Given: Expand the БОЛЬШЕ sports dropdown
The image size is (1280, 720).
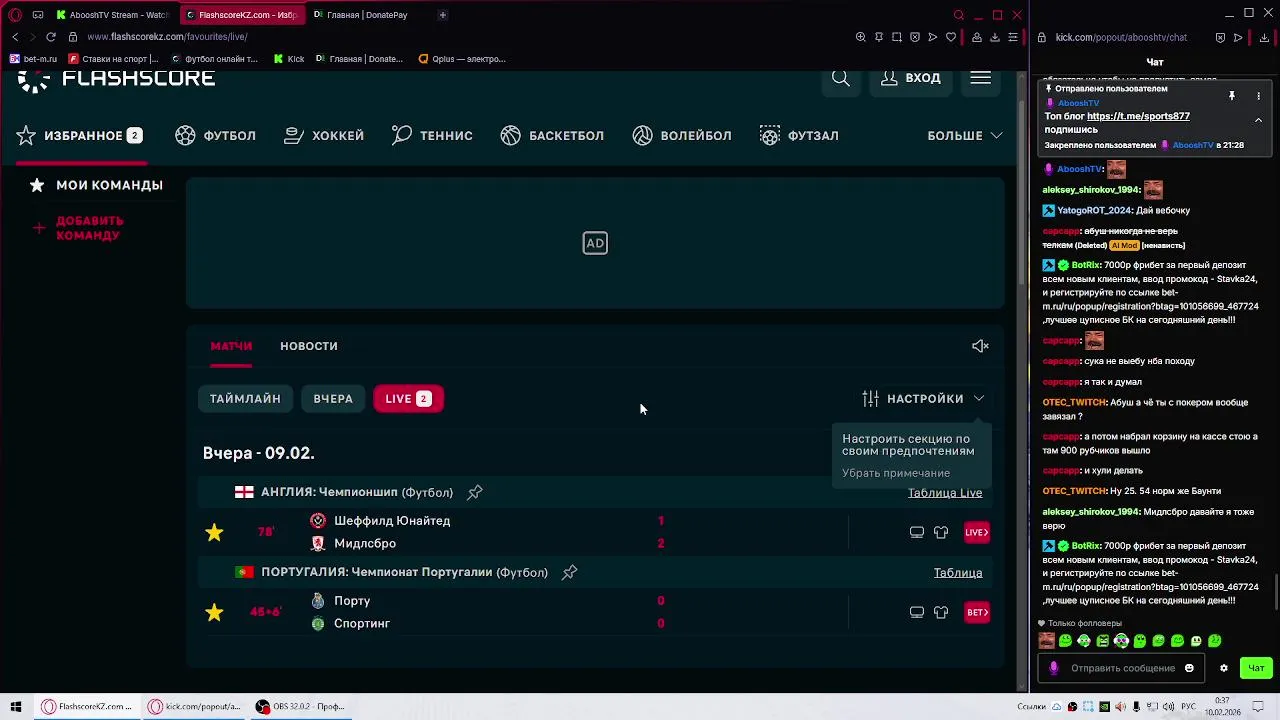Looking at the screenshot, I should coord(965,135).
